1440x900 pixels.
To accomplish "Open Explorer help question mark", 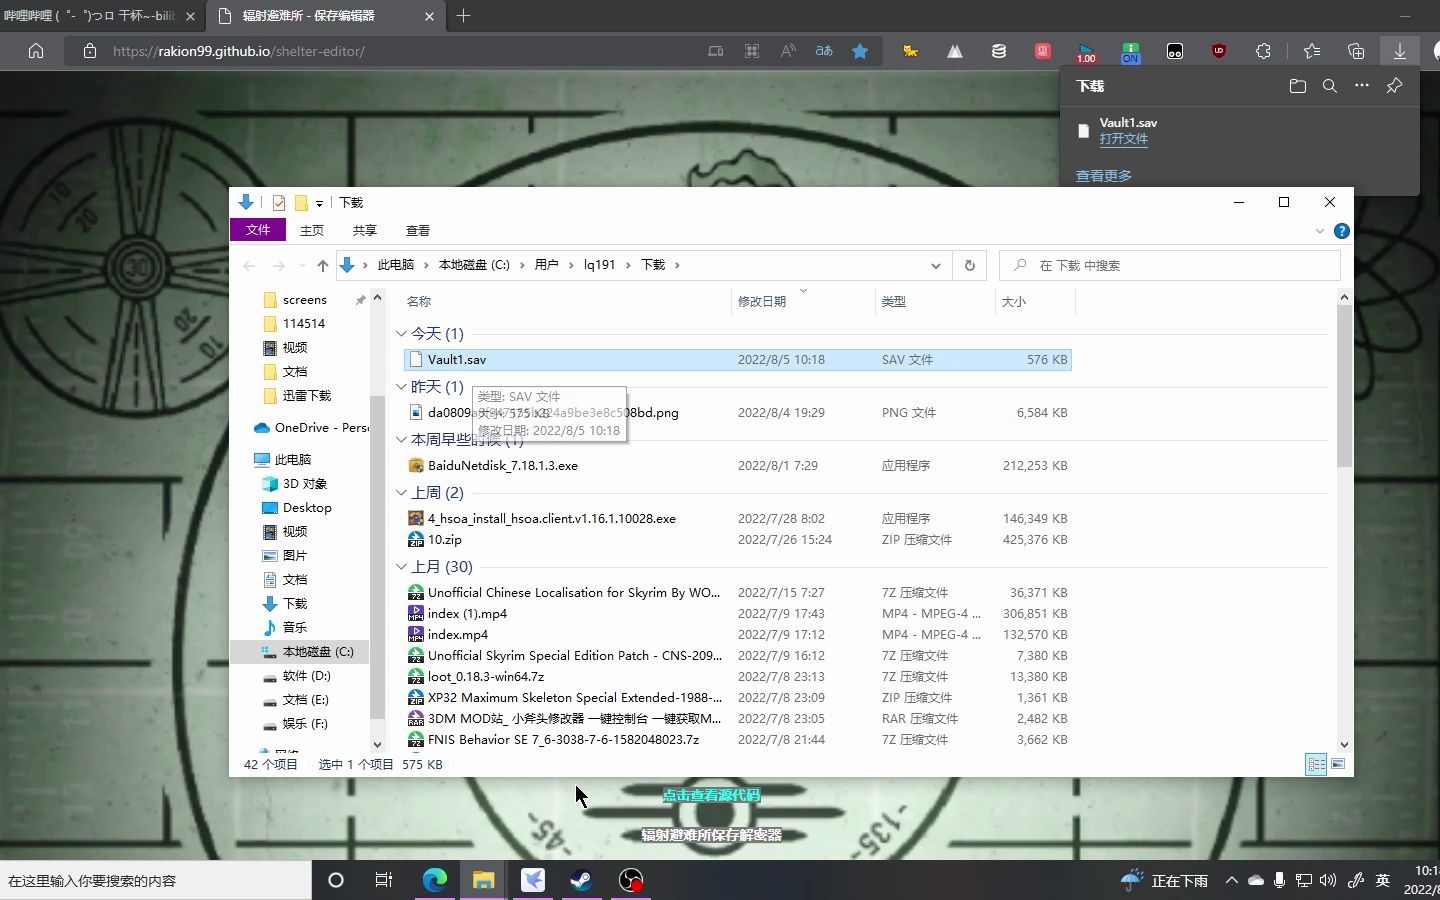I will 1341,231.
